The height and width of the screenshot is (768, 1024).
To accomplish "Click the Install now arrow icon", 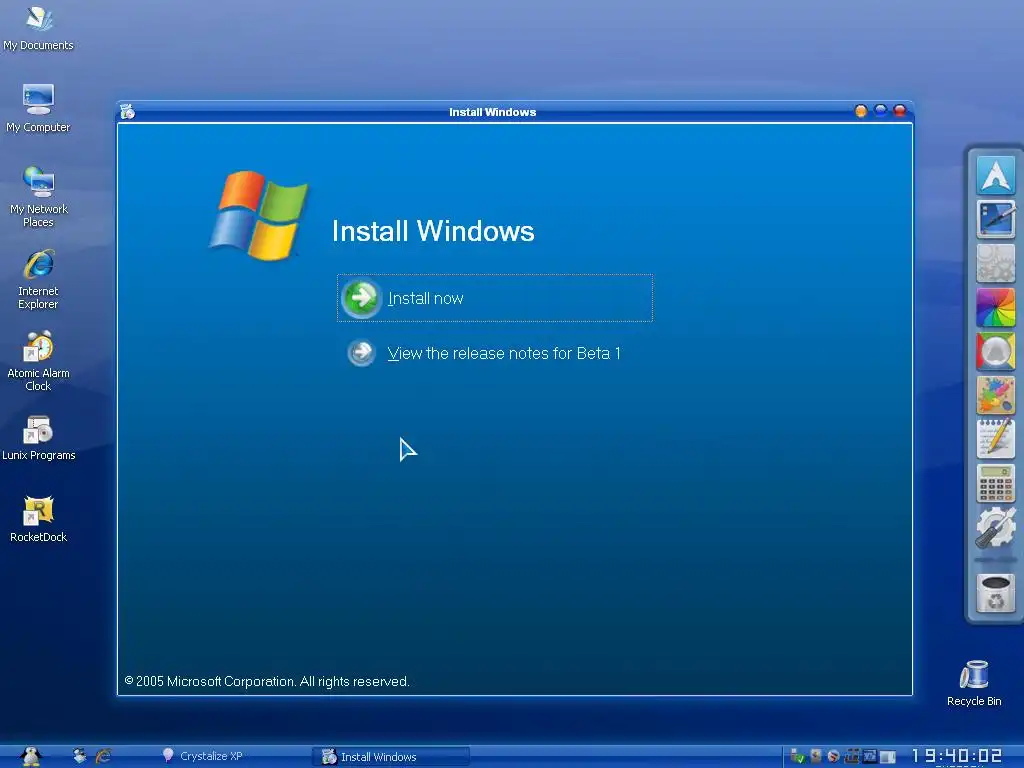I will tap(360, 298).
